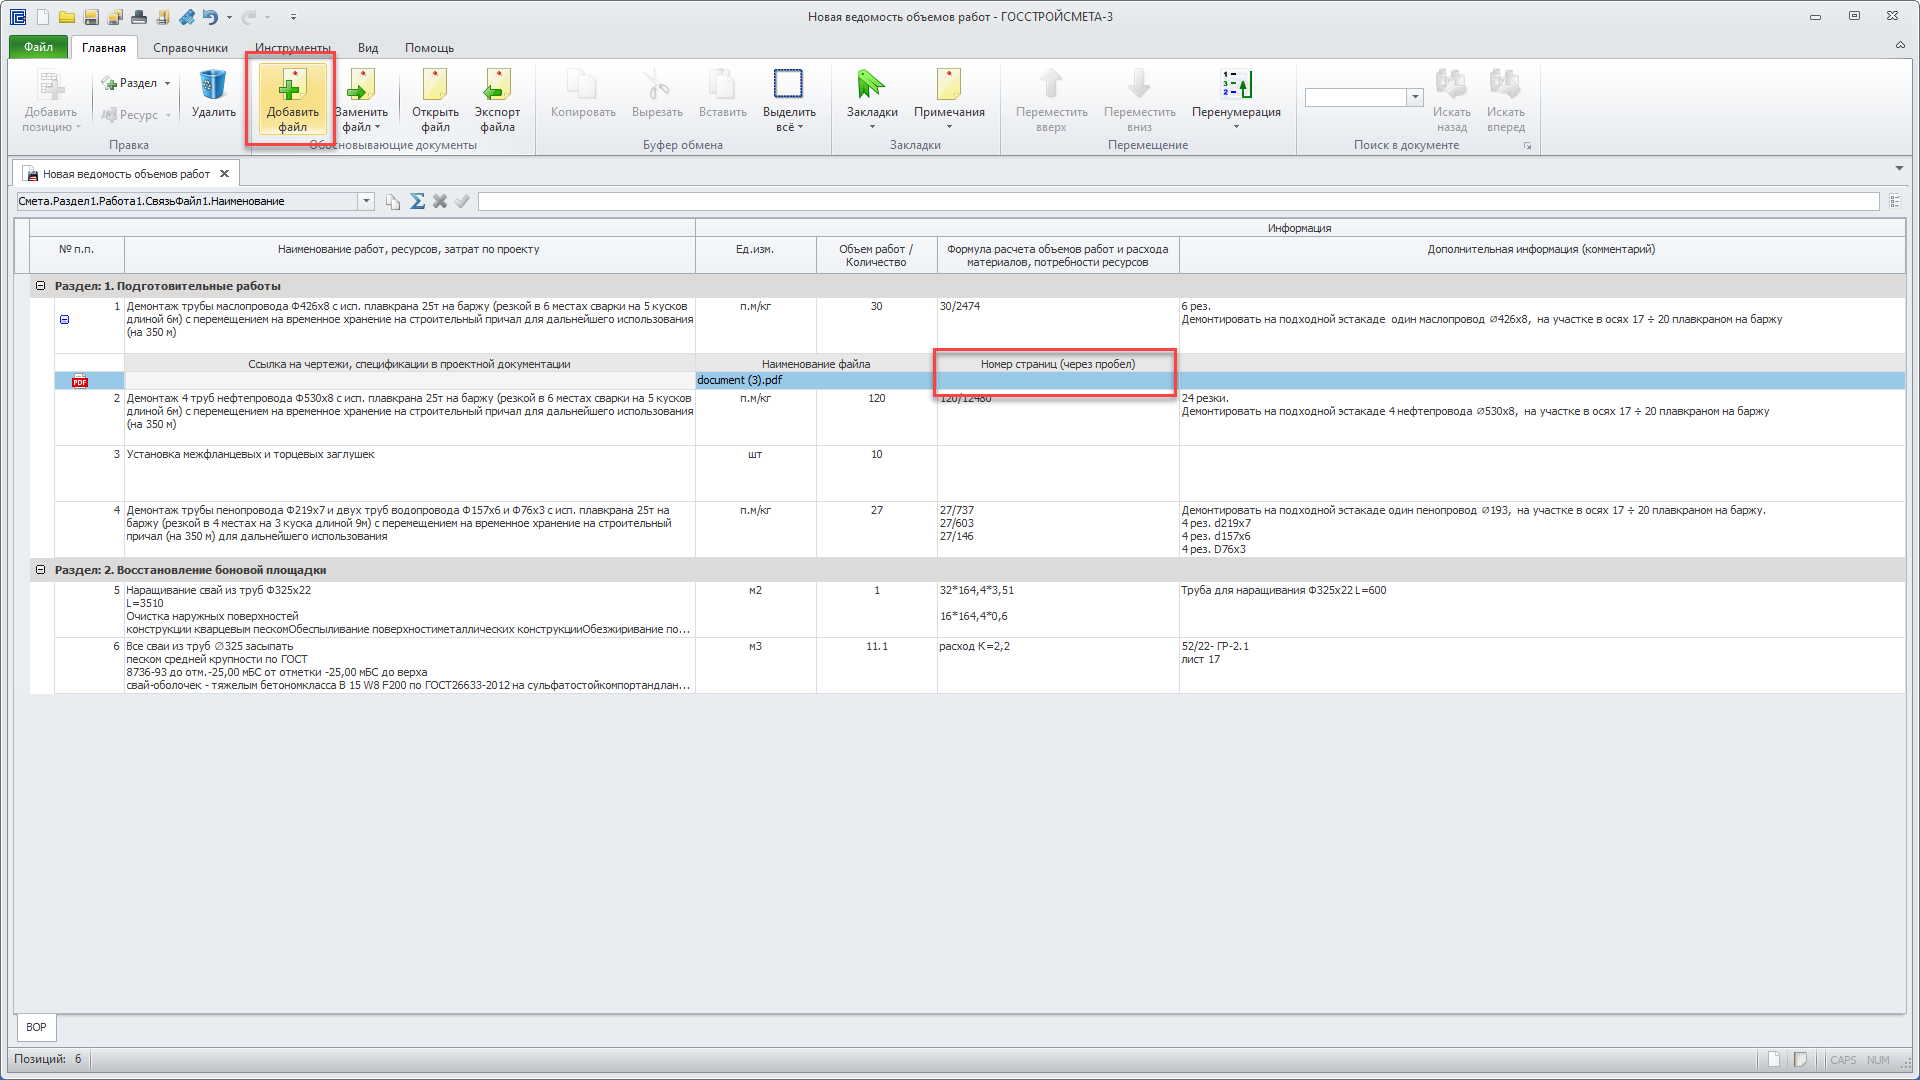Undo the last action
Screen dimensions: 1920x1080
pos(209,17)
